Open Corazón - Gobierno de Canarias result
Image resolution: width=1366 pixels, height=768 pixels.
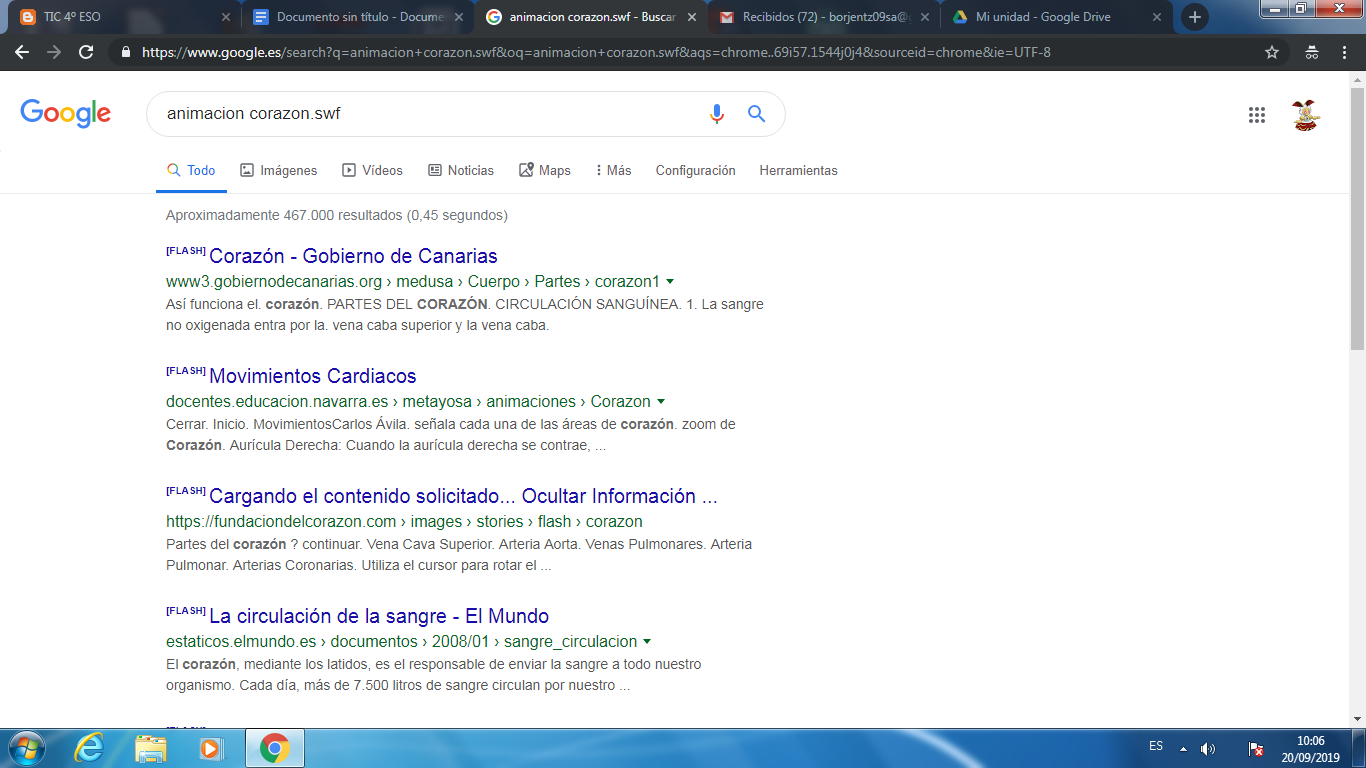tap(353, 256)
